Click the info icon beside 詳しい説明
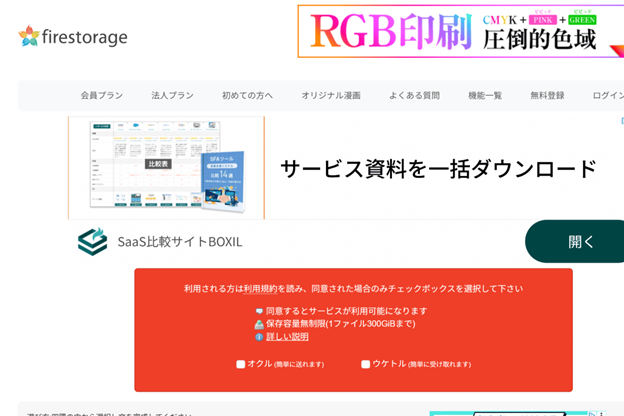Screen dimensions: 624x416 coord(259,337)
